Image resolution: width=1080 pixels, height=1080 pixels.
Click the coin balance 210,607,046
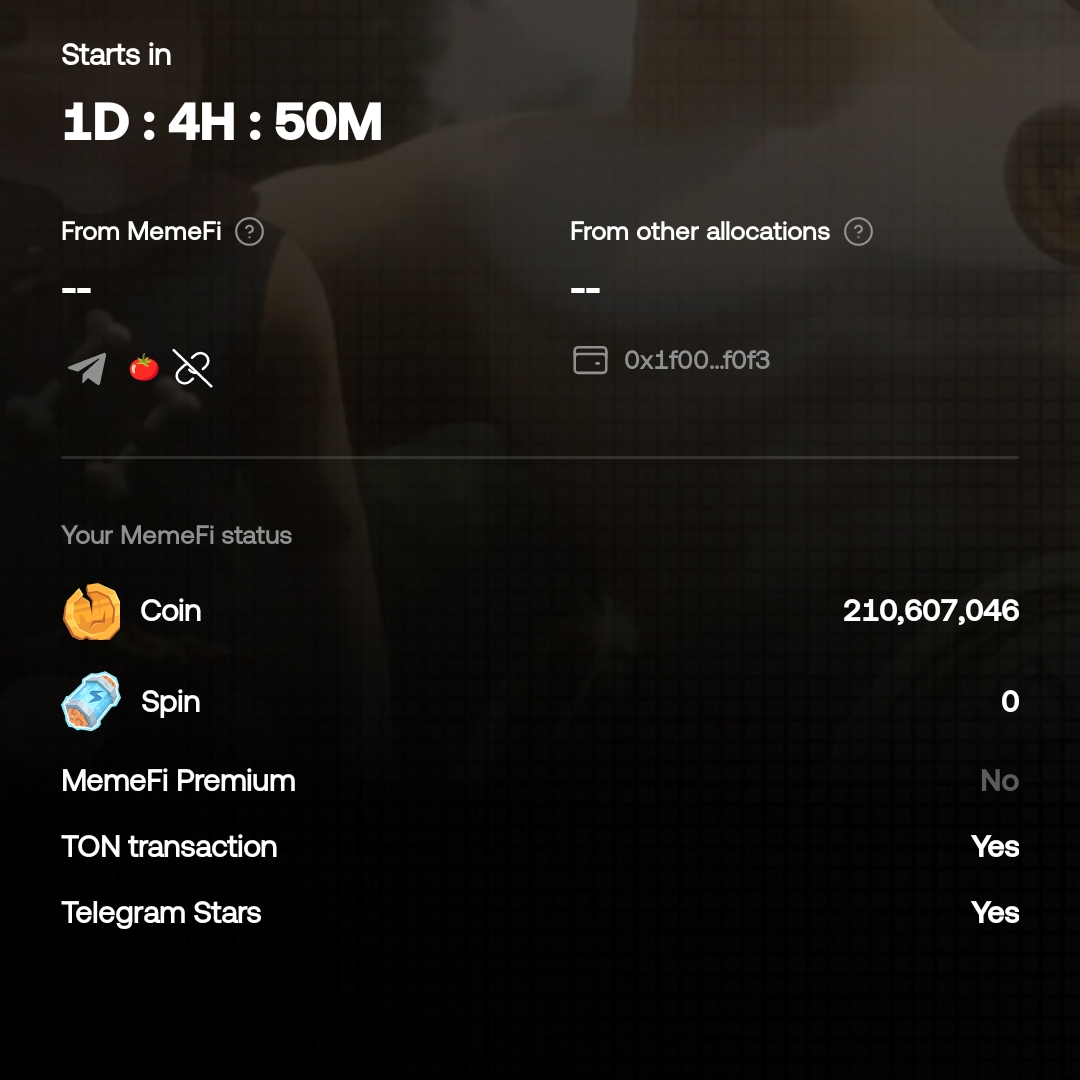pos(931,611)
